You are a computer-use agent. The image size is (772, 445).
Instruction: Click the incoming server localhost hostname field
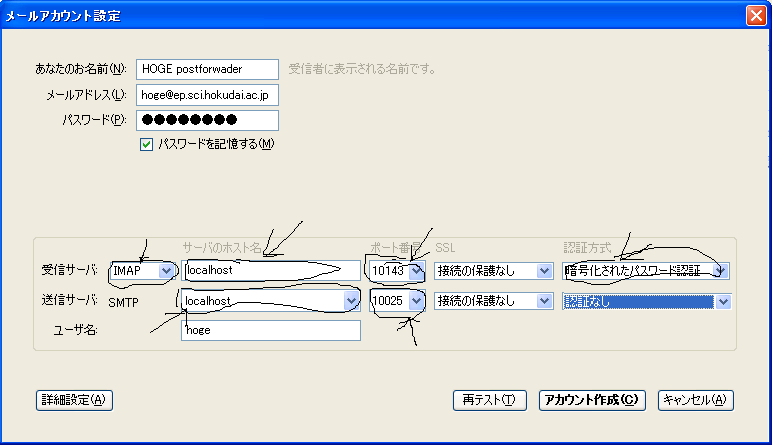270,270
